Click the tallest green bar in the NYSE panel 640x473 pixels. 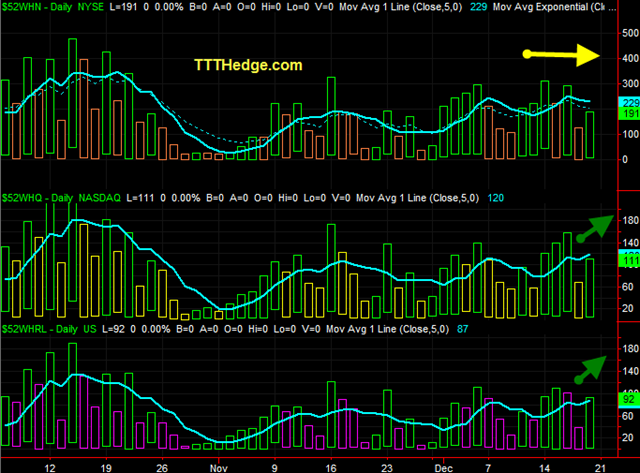[x=73, y=93]
